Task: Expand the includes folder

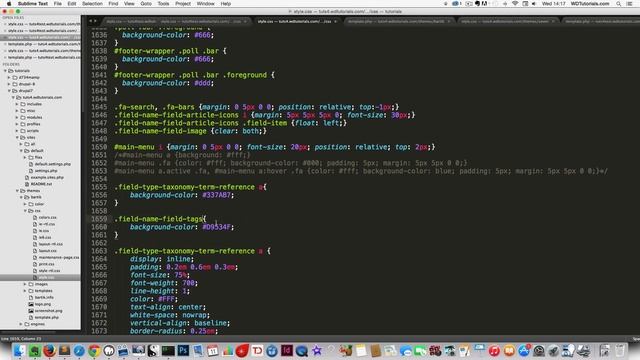Action: coord(17,104)
